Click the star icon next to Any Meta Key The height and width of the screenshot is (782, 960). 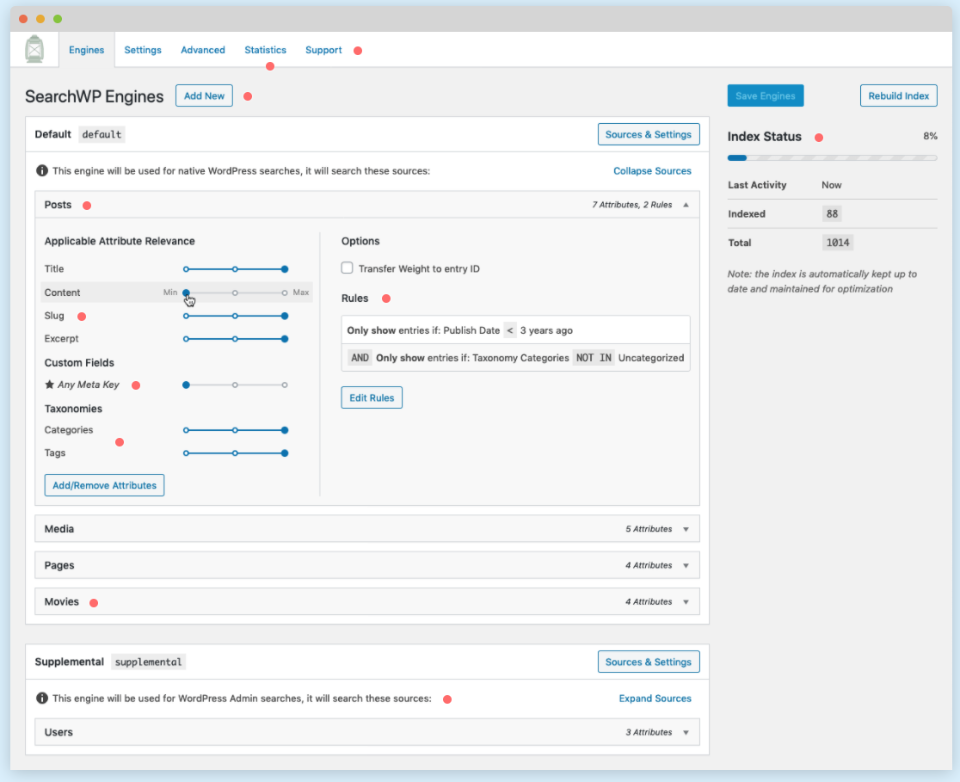50,385
